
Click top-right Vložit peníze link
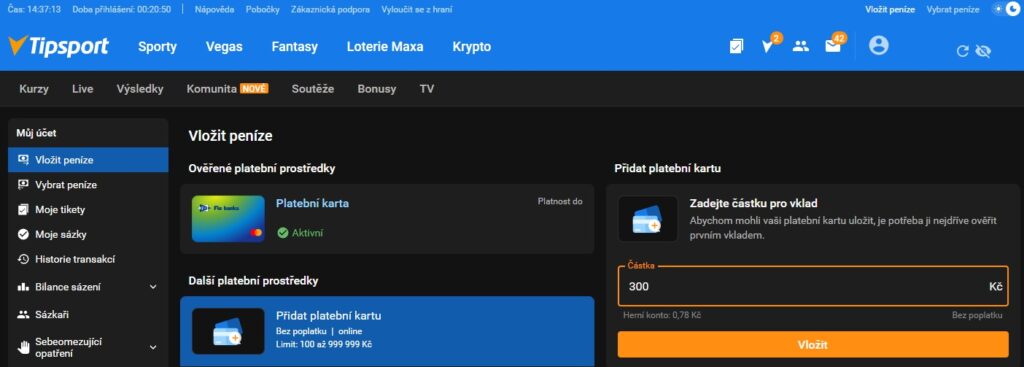(x=889, y=10)
